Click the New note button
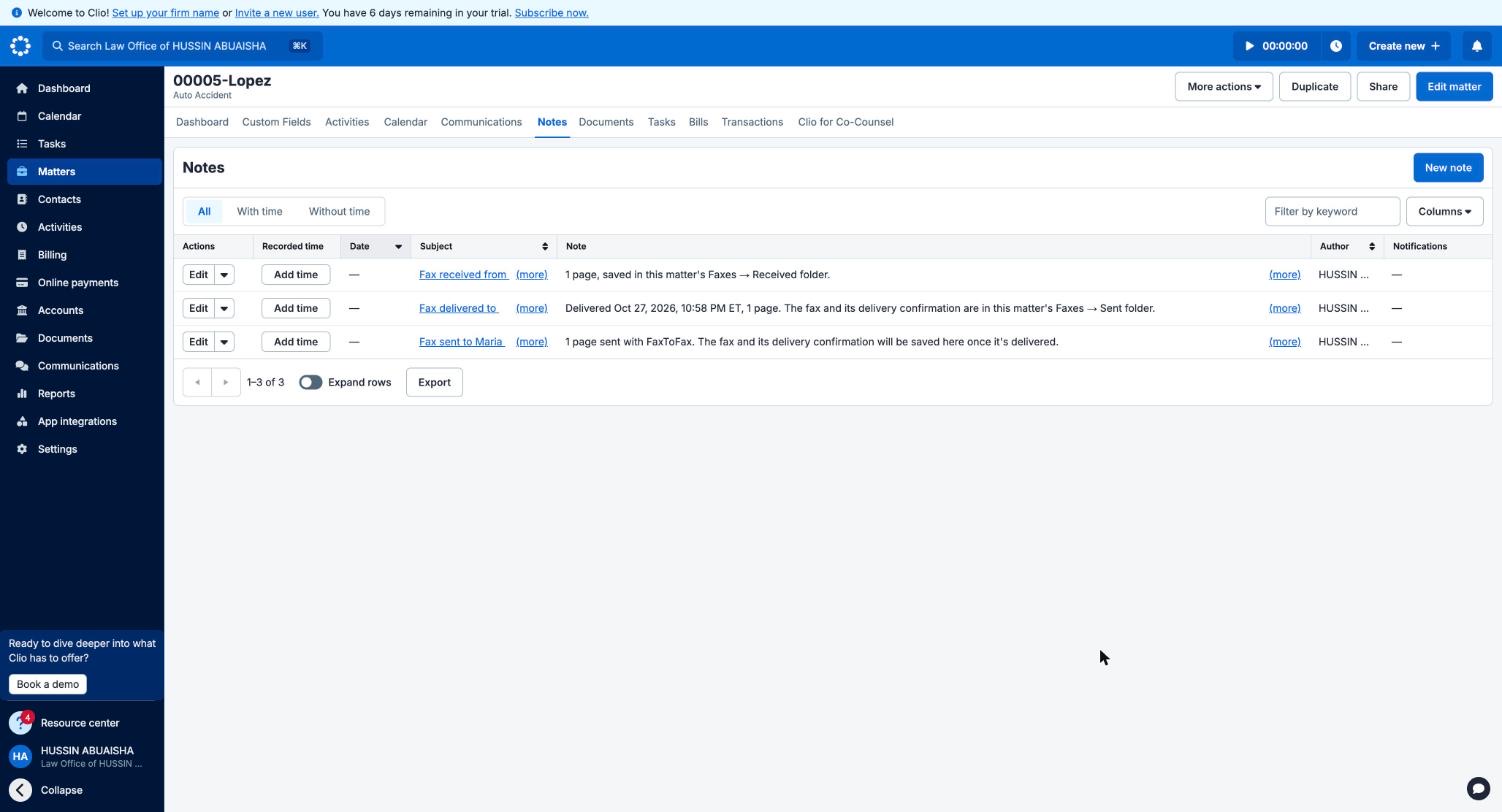The height and width of the screenshot is (812, 1502). tap(1447, 168)
